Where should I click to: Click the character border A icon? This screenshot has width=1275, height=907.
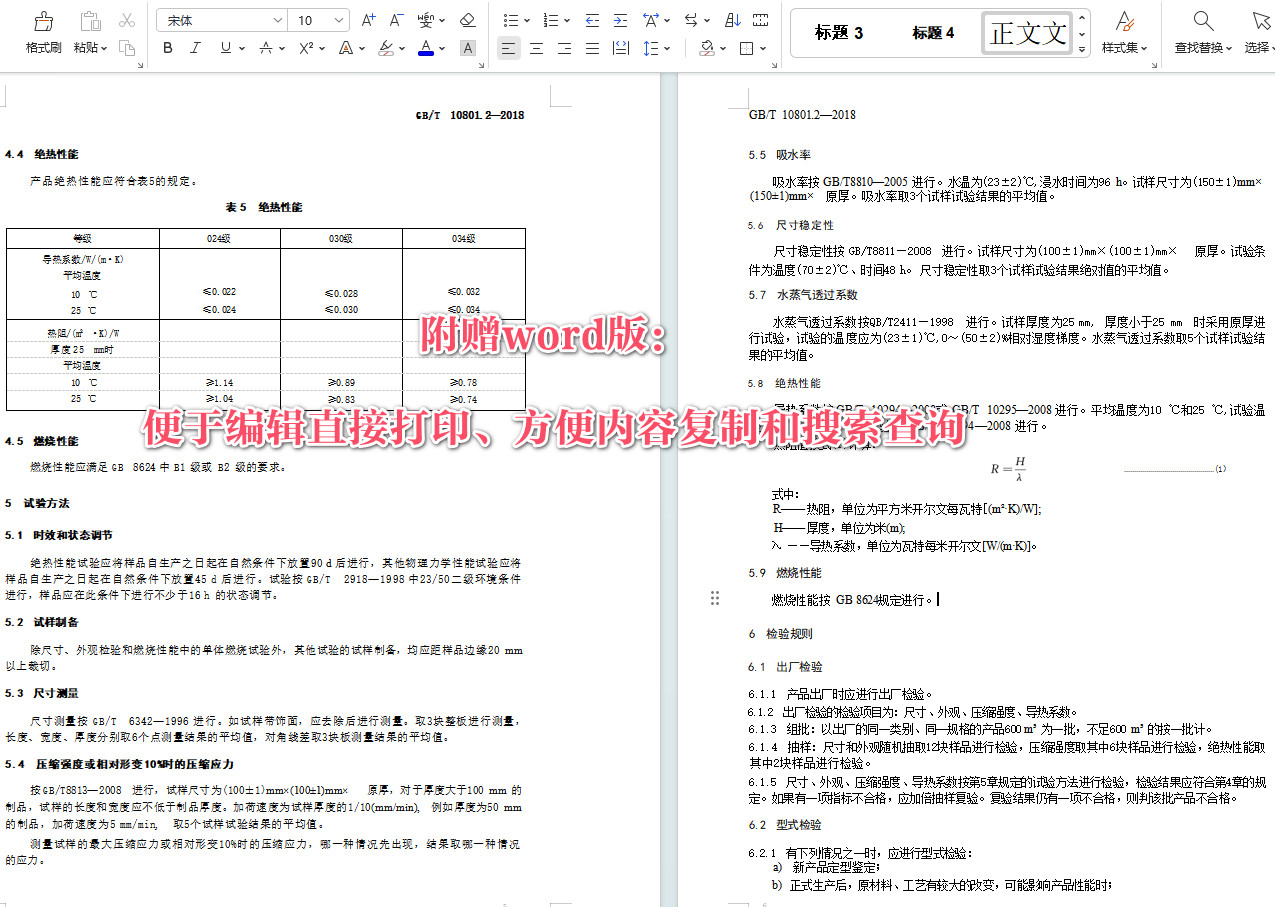click(468, 47)
